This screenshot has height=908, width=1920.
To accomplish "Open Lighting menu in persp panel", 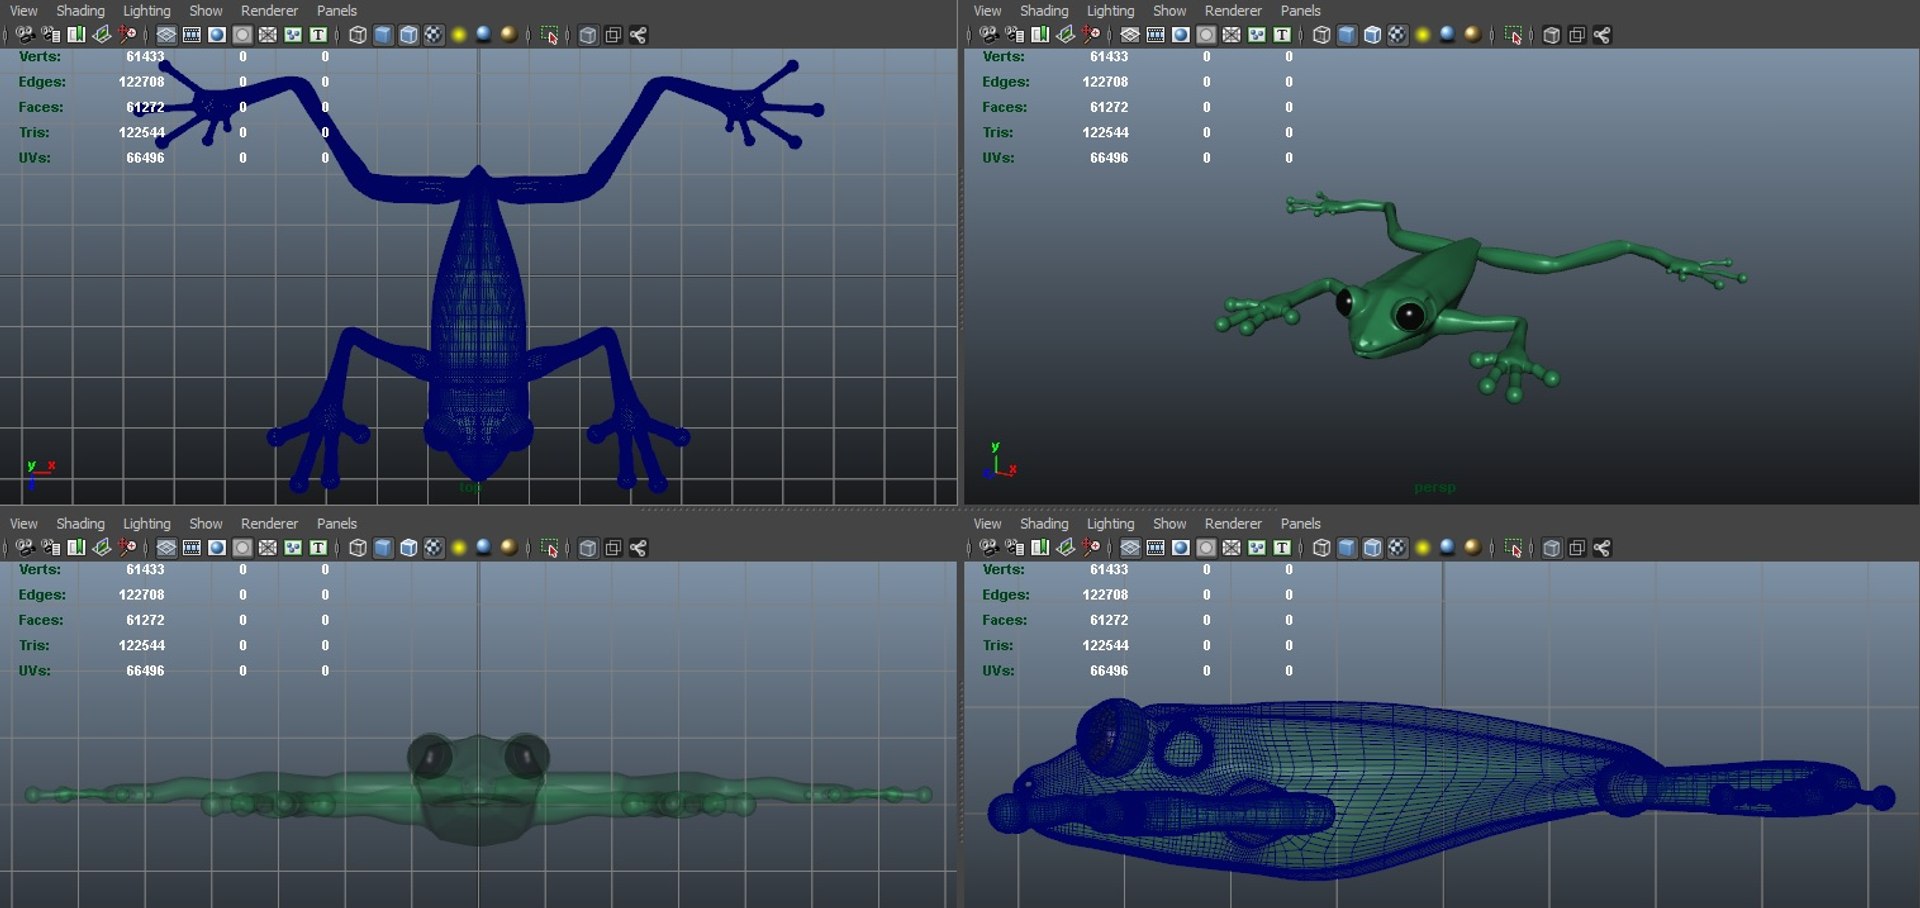I will coord(1111,11).
